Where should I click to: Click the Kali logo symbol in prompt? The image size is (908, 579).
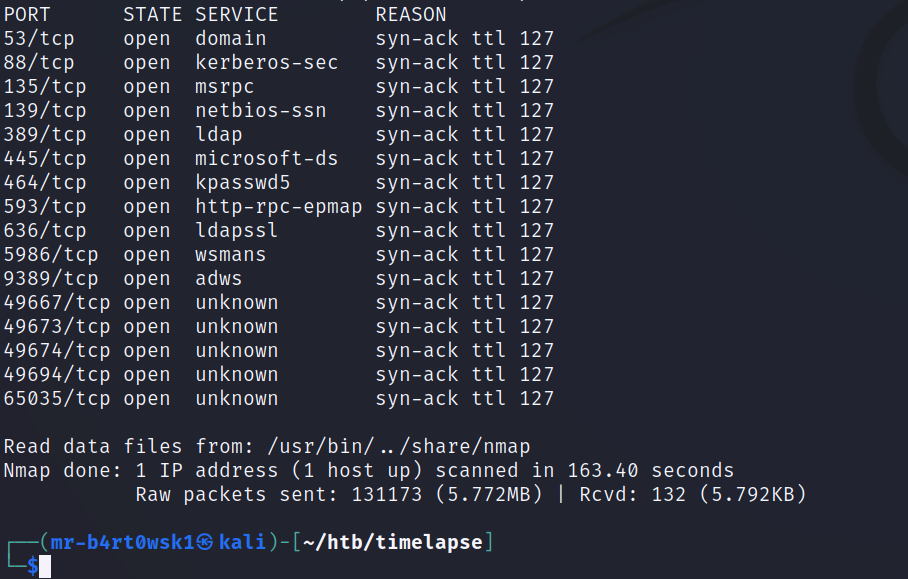click(x=204, y=542)
